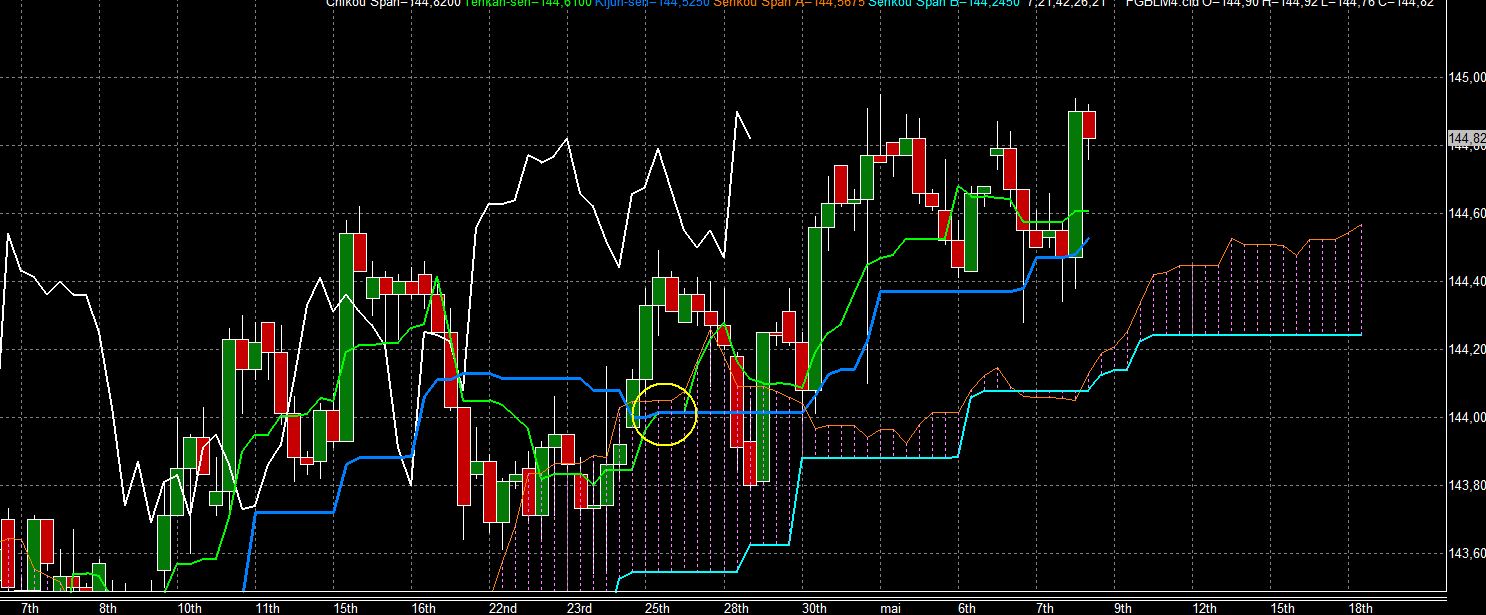1486x615 pixels.
Task: Click the 8th date label
Action: tap(108, 608)
